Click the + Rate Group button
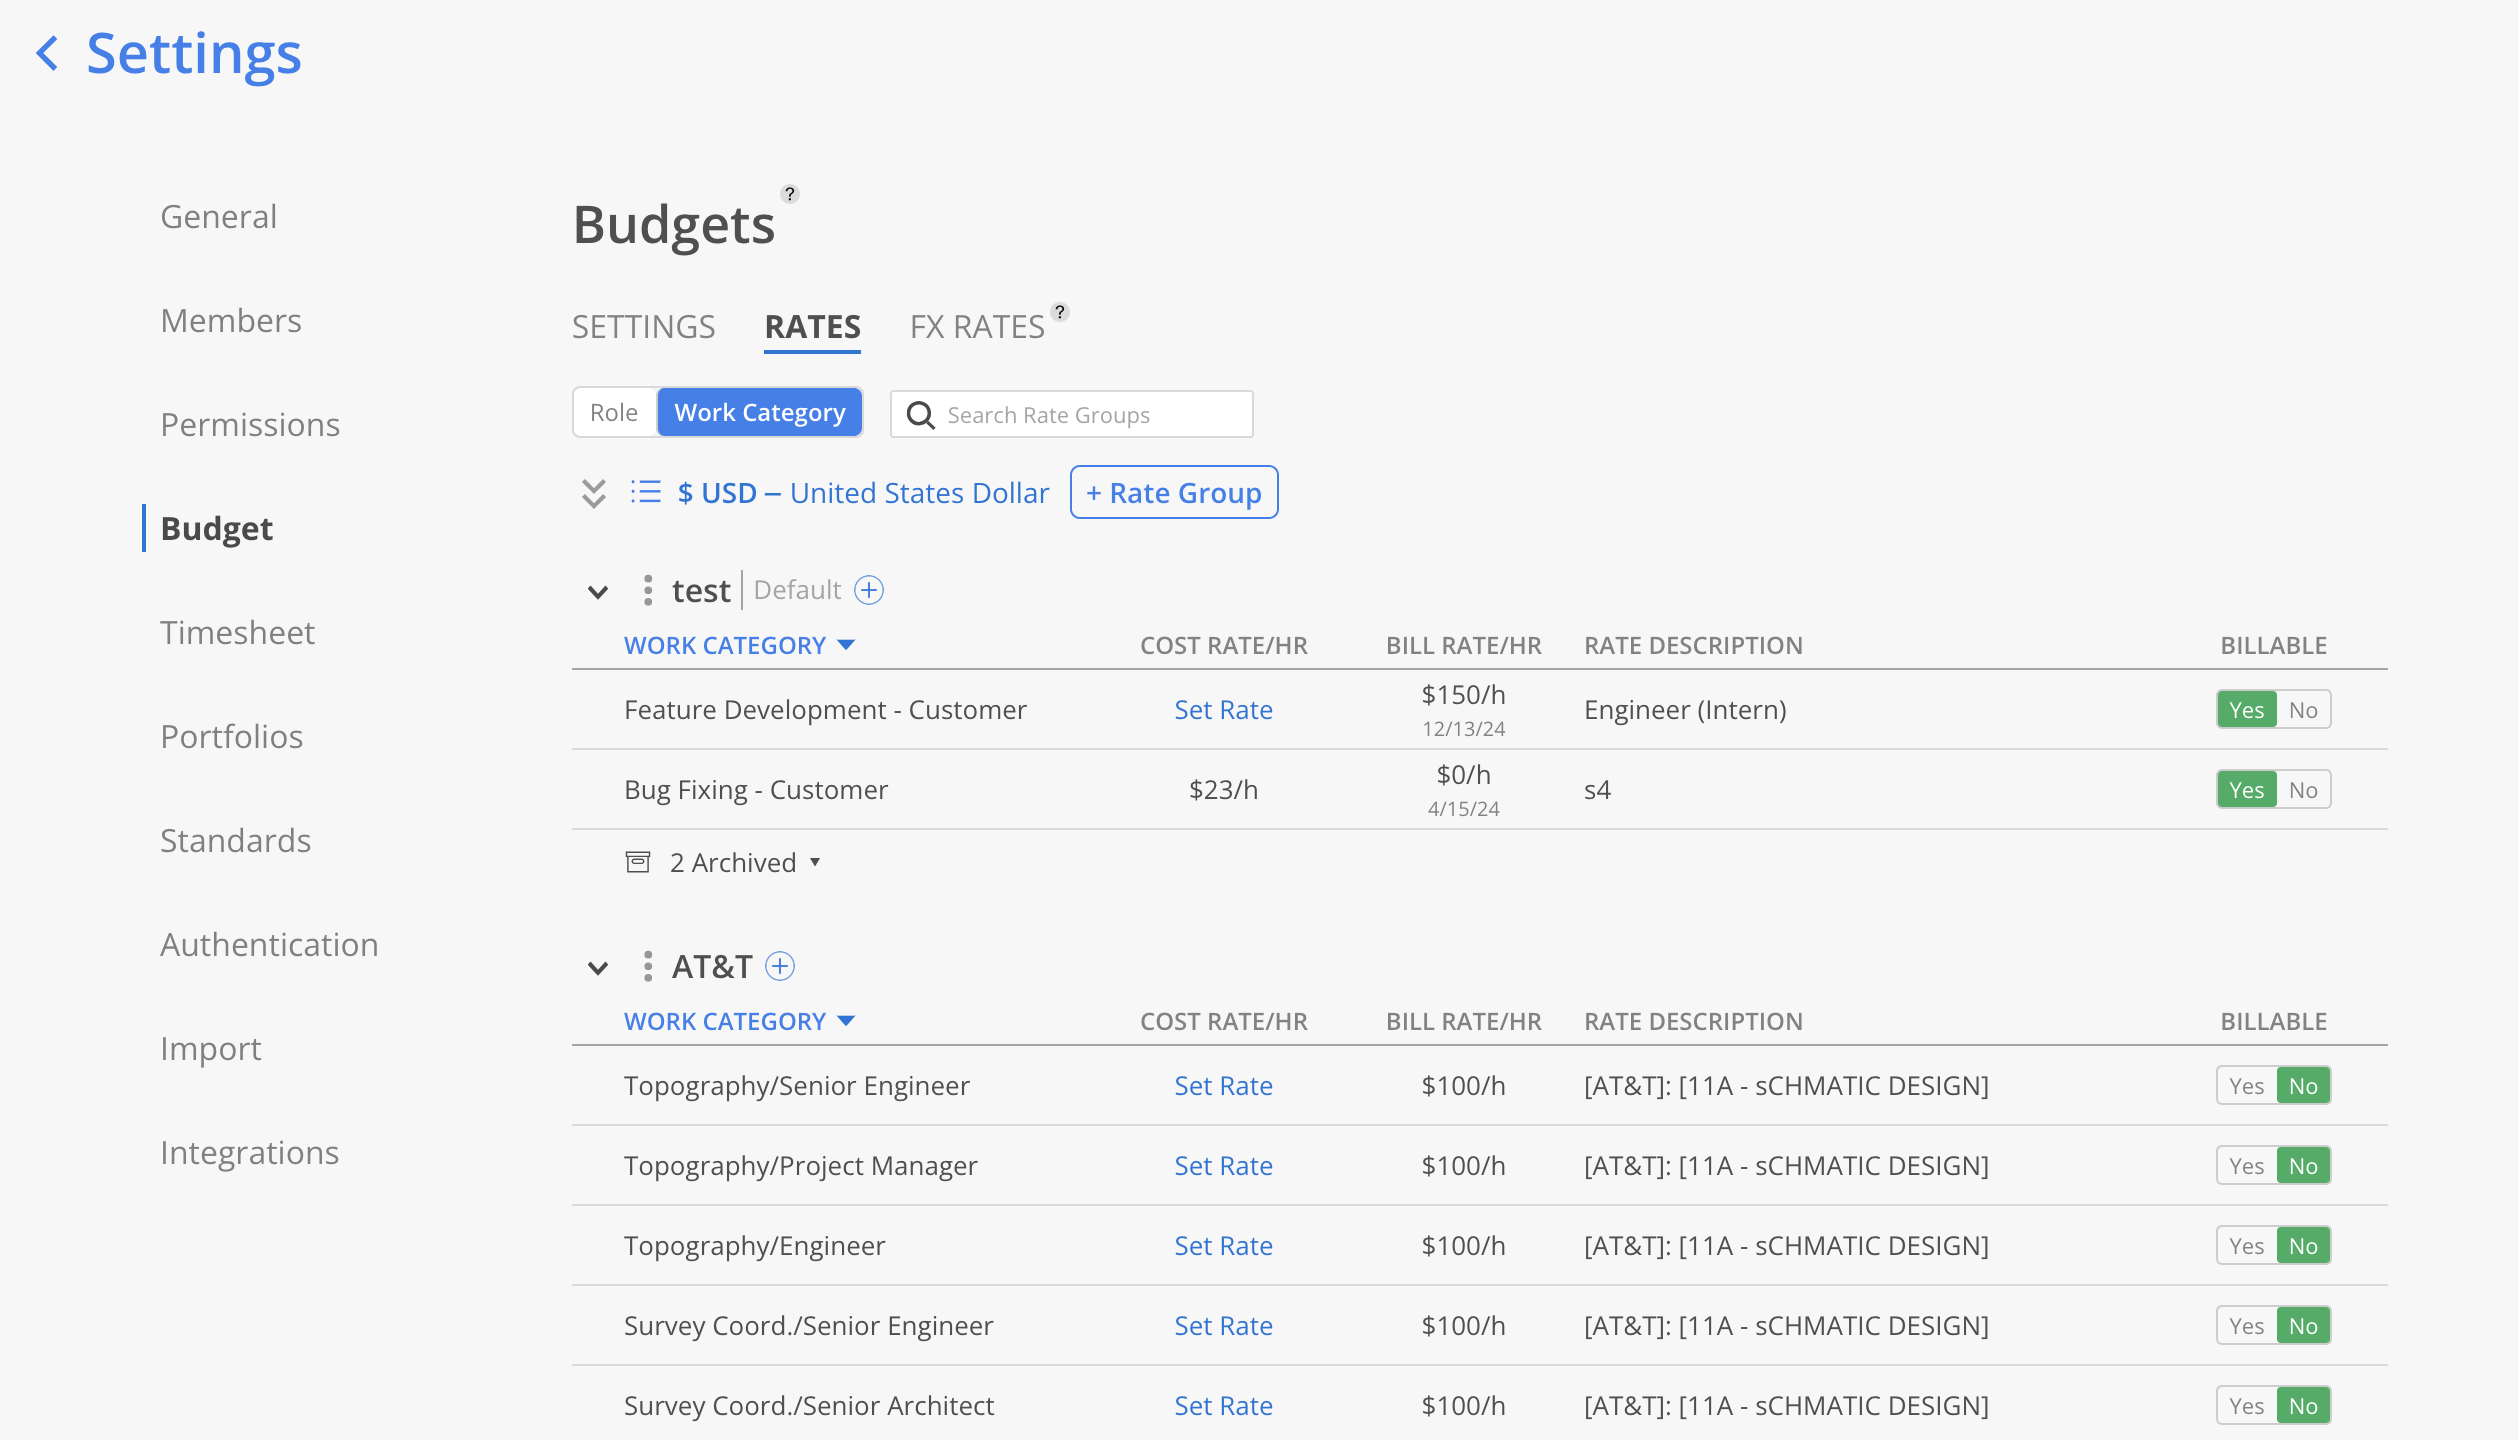 [x=1174, y=492]
